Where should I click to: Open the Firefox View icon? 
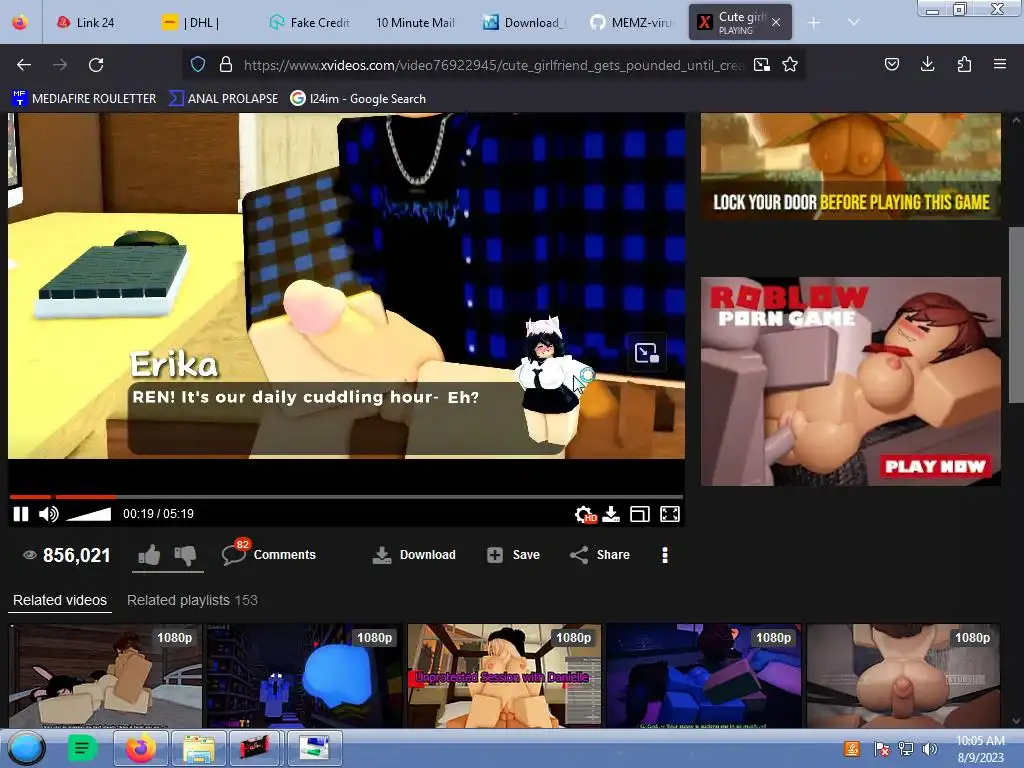click(20, 22)
